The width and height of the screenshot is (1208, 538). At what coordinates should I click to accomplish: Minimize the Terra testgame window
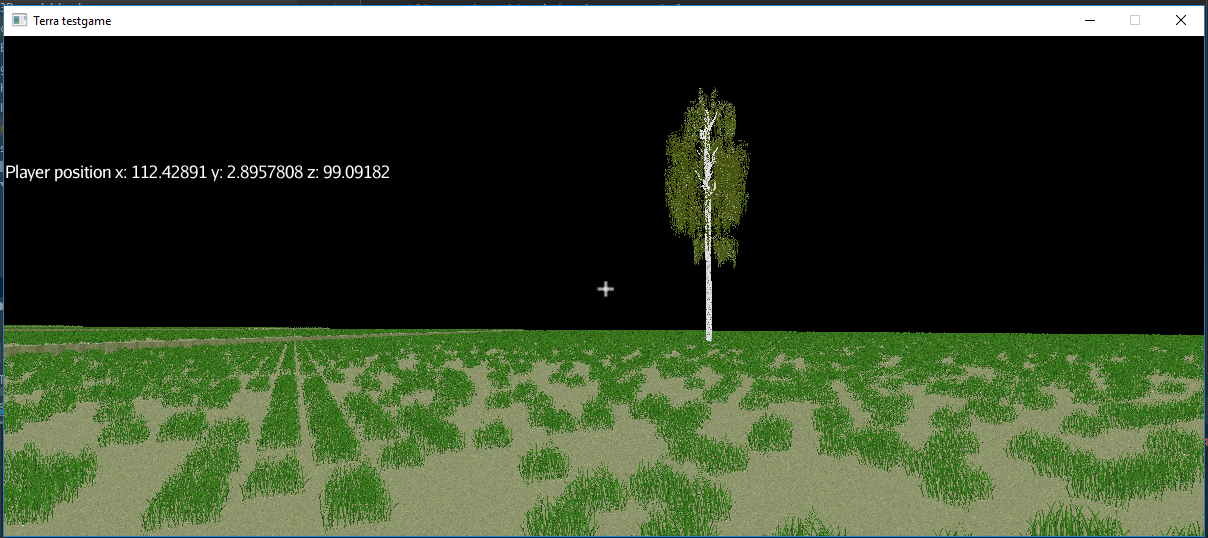click(x=1089, y=20)
